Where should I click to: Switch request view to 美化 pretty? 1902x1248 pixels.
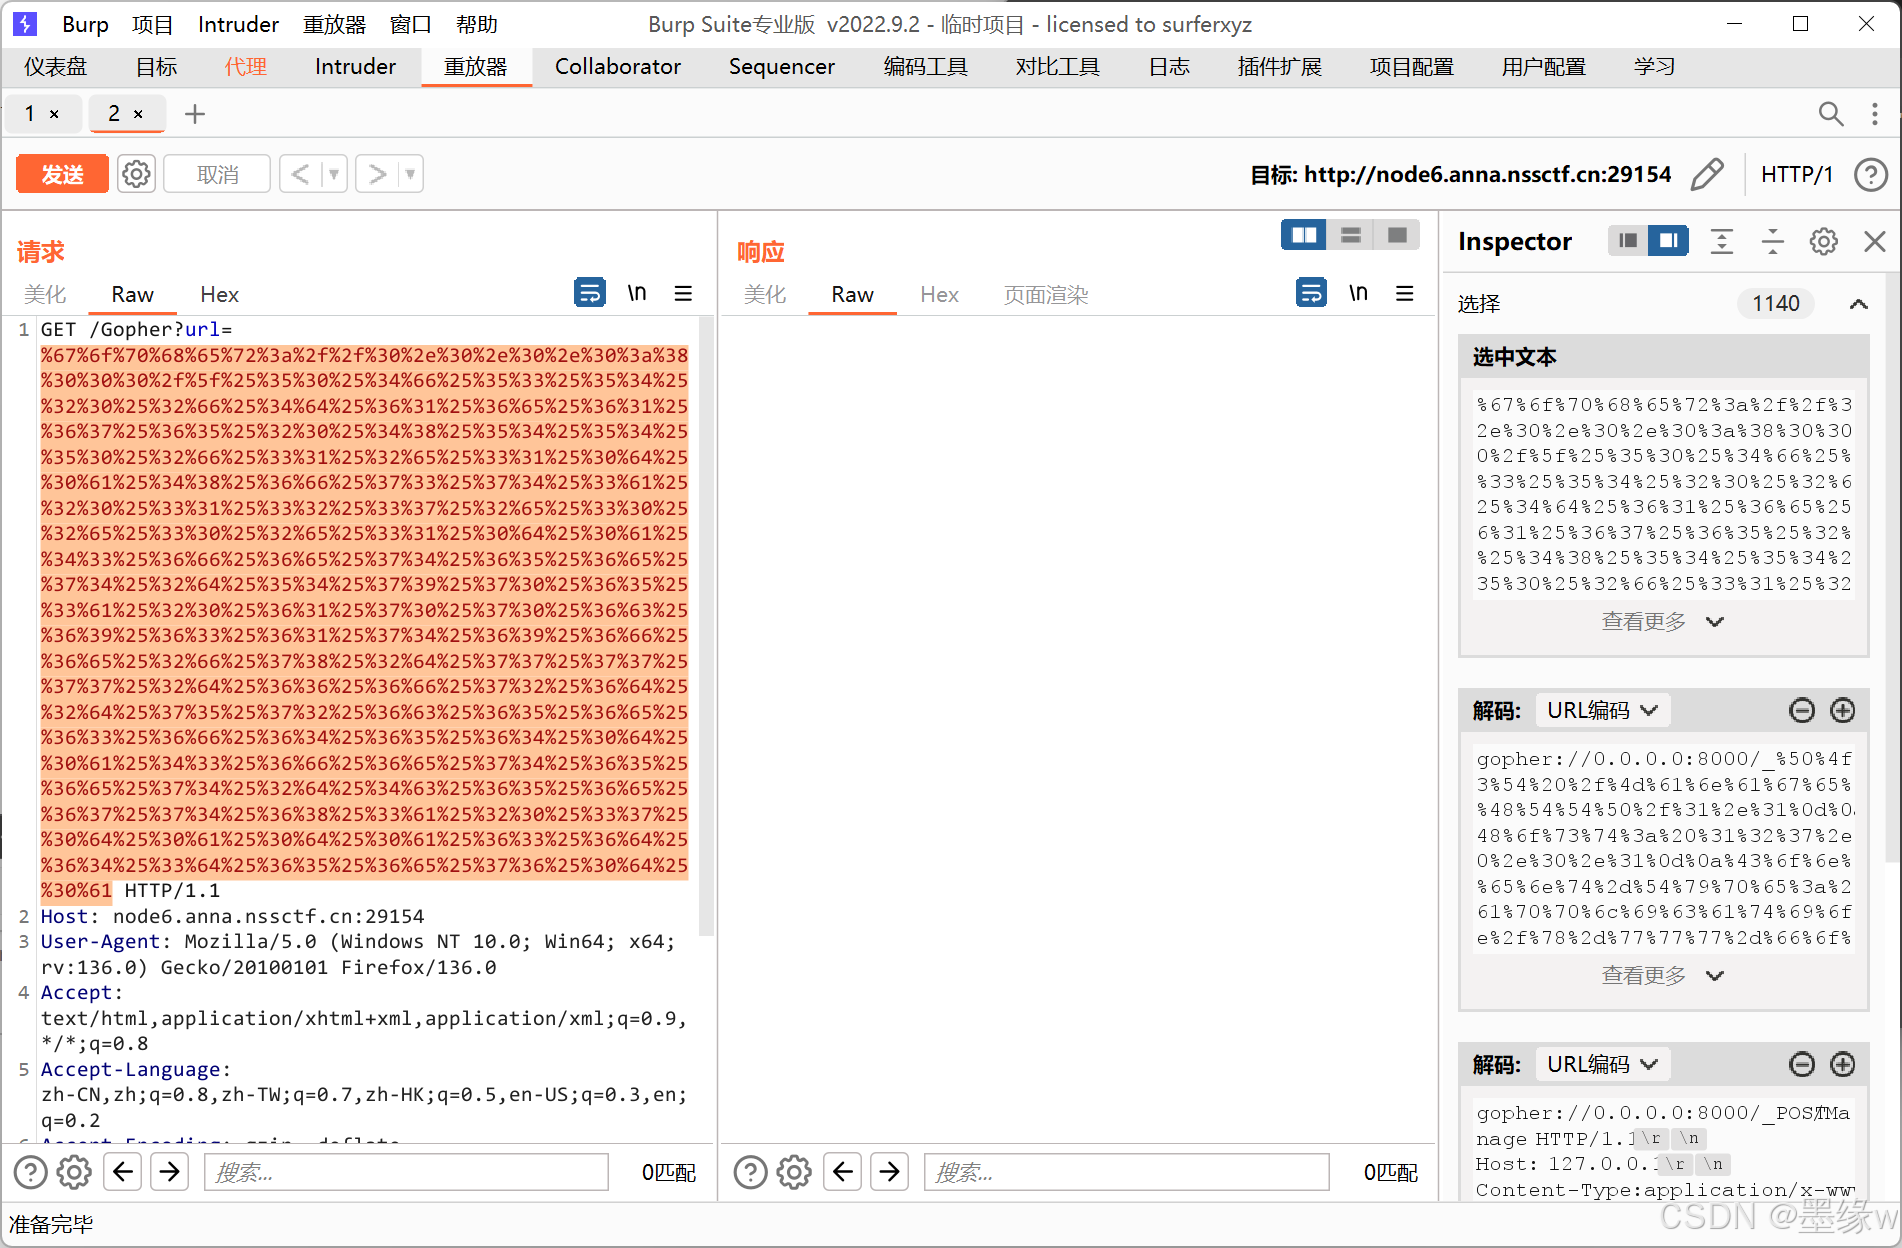[x=45, y=294]
